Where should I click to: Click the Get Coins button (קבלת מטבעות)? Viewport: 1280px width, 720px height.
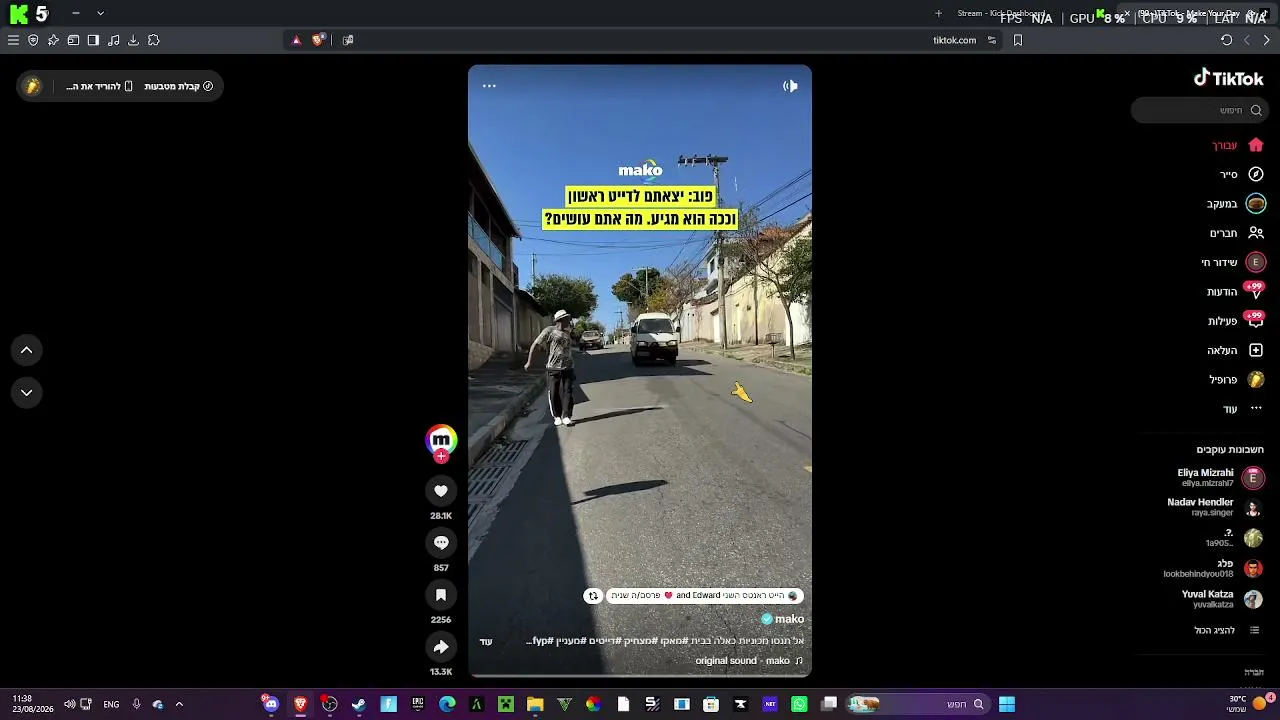(179, 86)
